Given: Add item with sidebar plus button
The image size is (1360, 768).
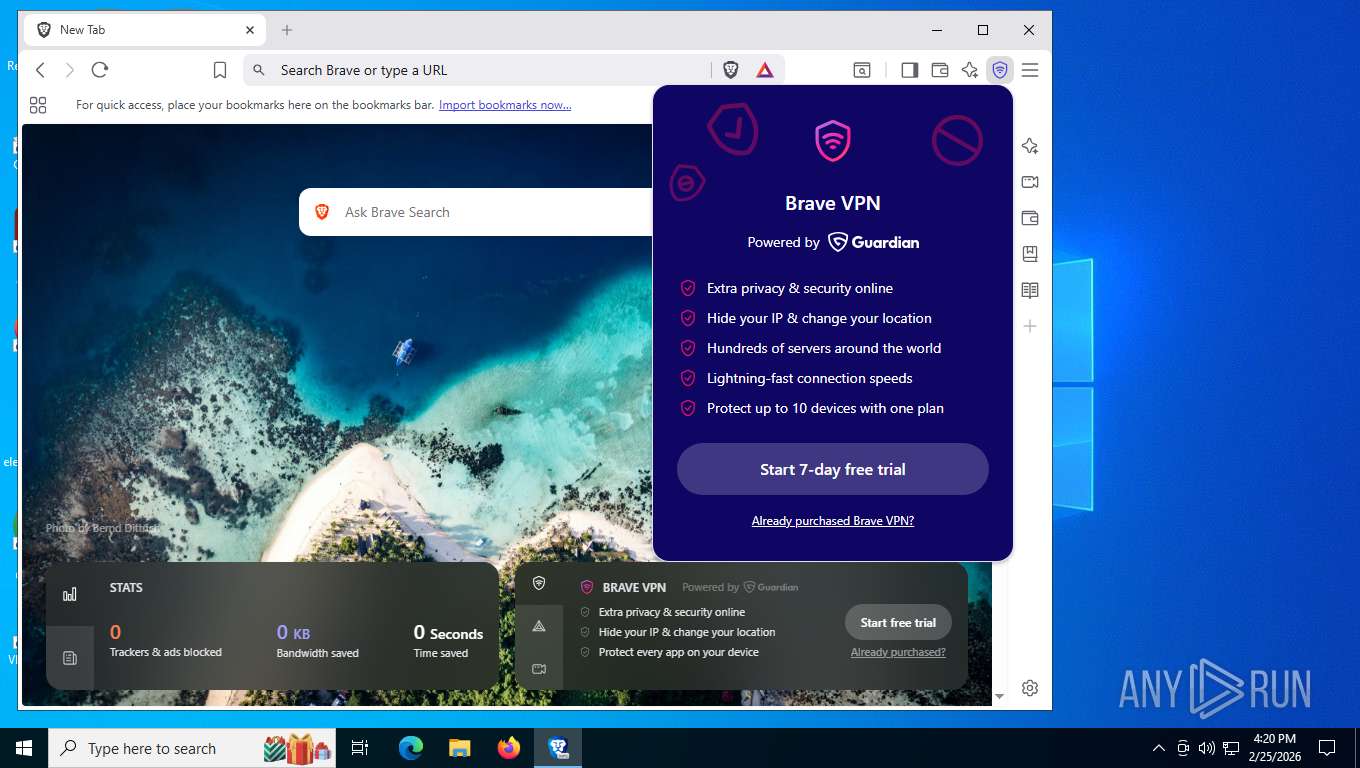Looking at the screenshot, I should pos(1030,326).
